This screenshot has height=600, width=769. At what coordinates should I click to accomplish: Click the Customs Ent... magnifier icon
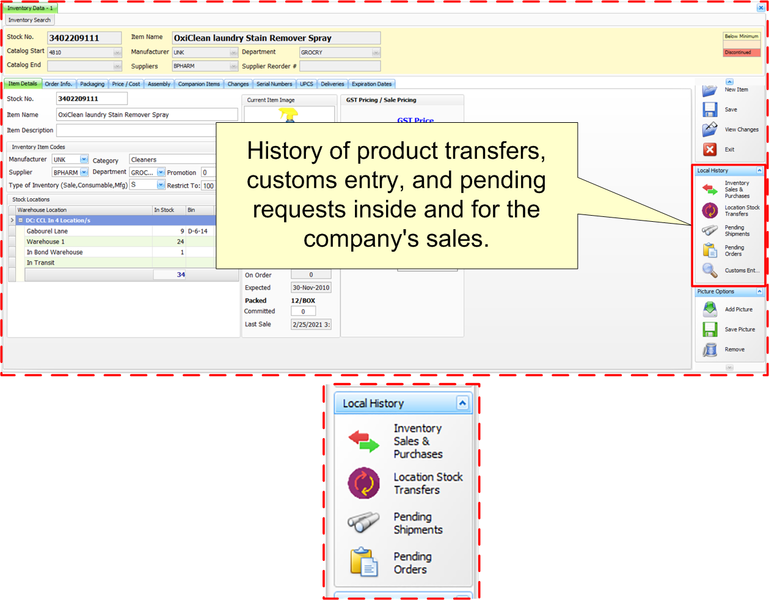[710, 270]
